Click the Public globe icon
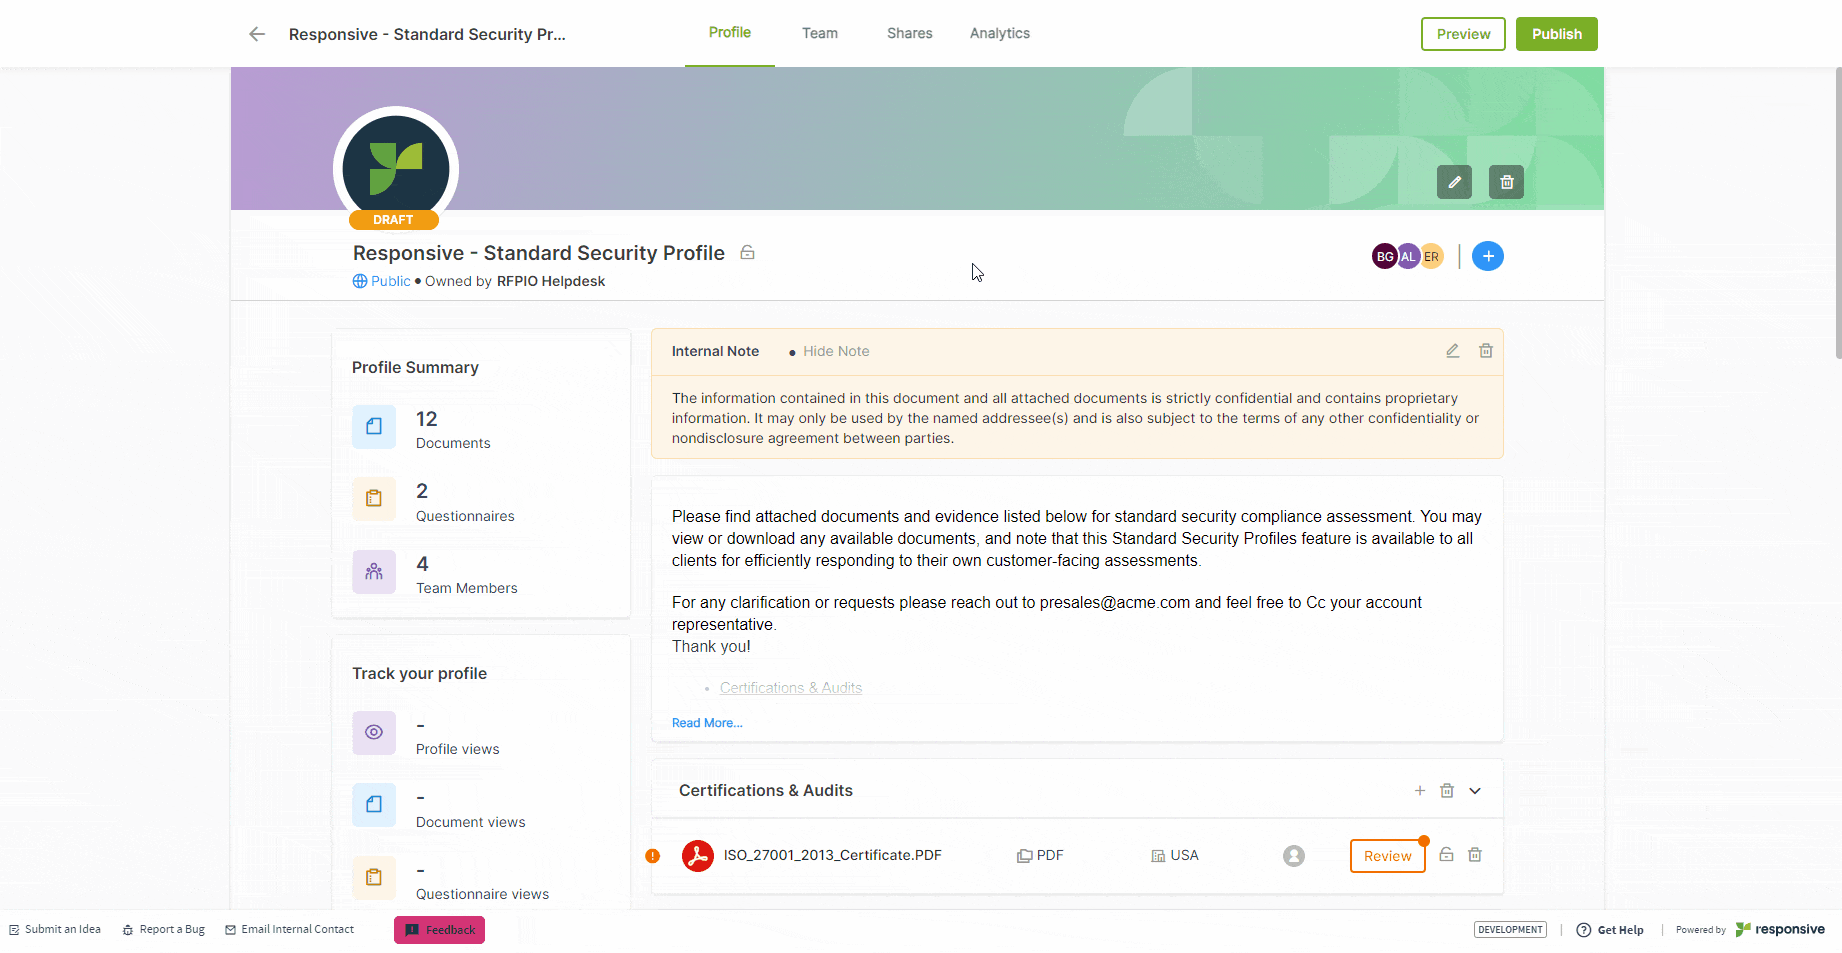This screenshot has width=1842, height=953. [360, 281]
